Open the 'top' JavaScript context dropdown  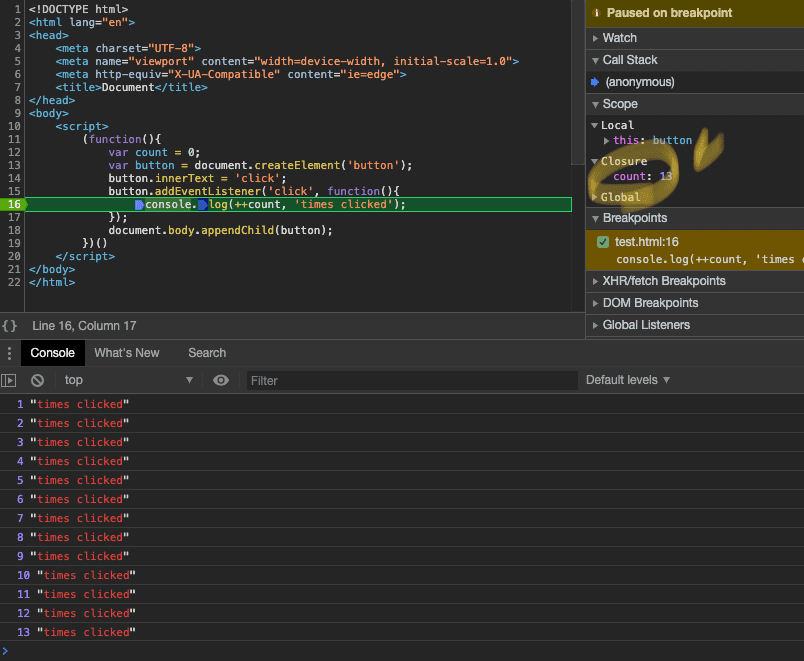[128, 380]
